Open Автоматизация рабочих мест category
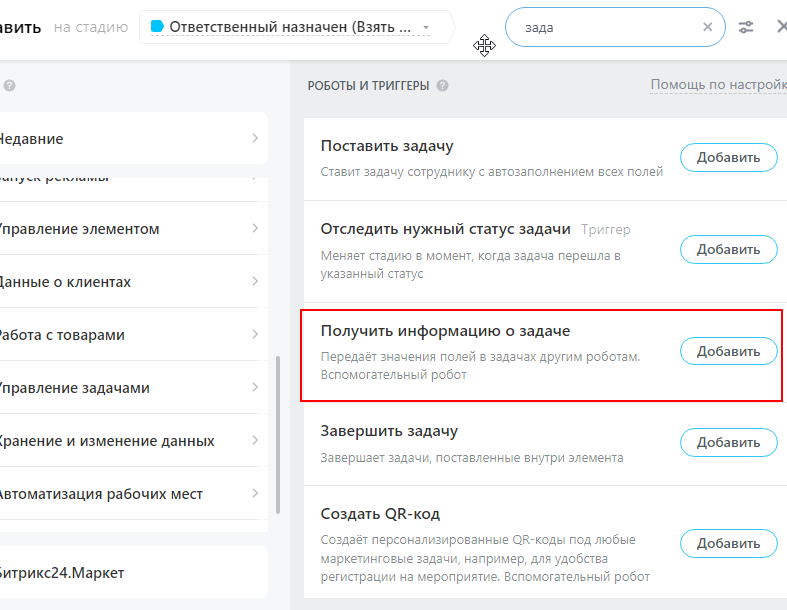787x610 pixels. point(130,494)
